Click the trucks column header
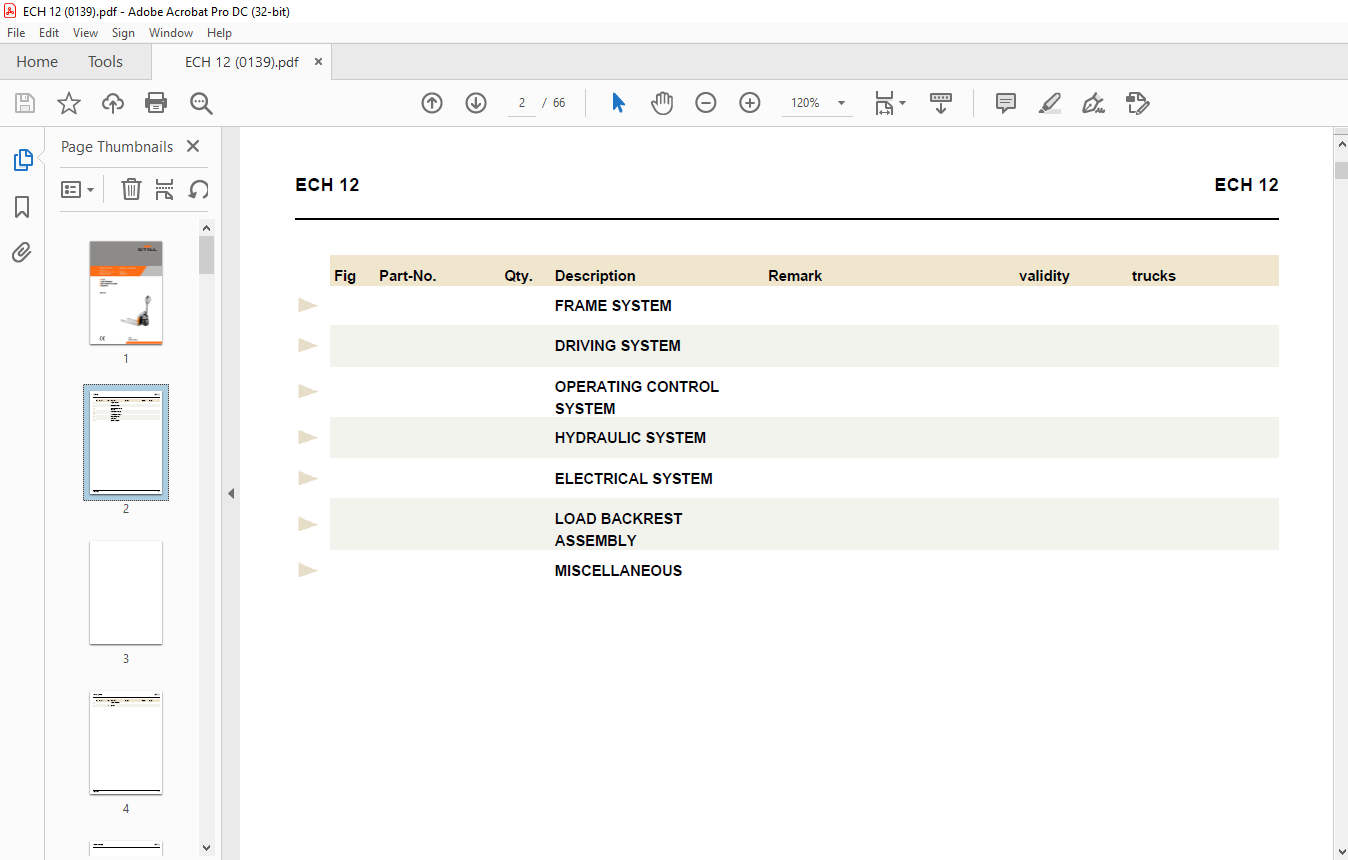Viewport: 1348px width, 860px height. coord(1154,276)
